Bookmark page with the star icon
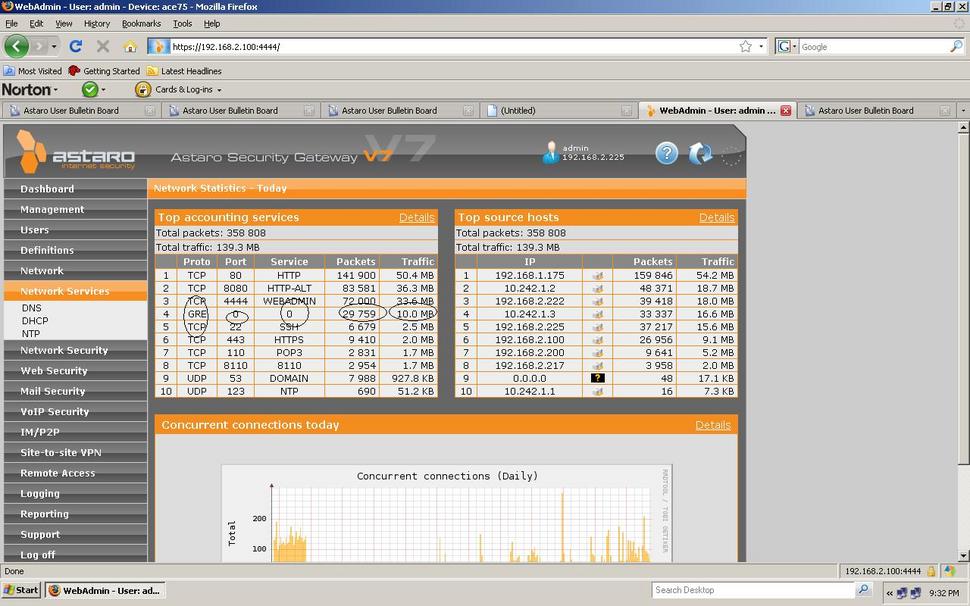 coord(745,46)
